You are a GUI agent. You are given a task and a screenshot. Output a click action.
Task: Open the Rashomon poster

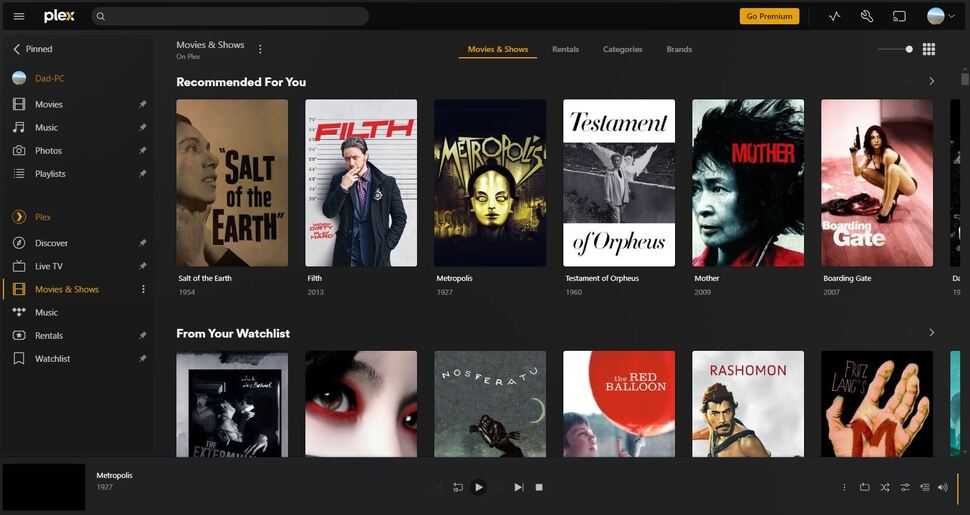pyautogui.click(x=748, y=404)
